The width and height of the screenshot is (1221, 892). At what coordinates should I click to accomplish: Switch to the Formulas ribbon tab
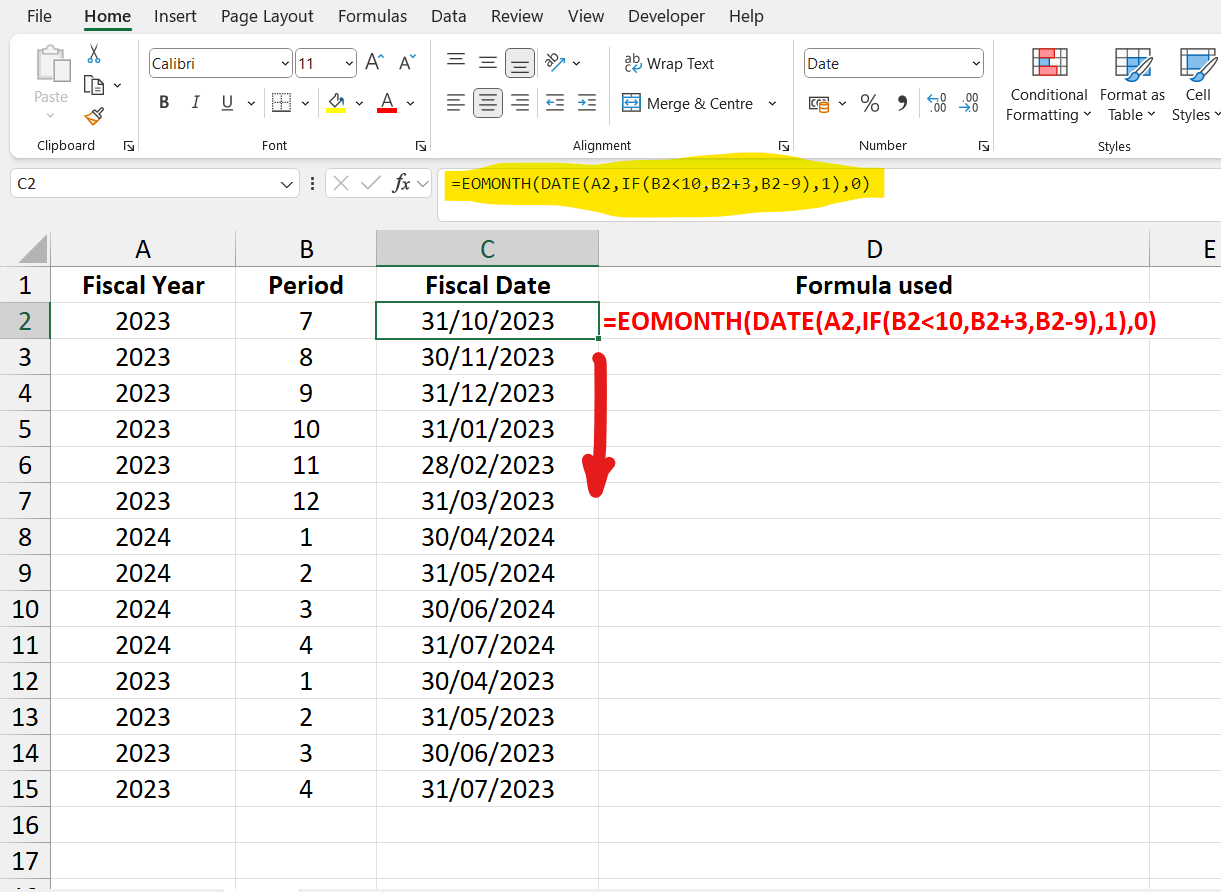click(371, 16)
